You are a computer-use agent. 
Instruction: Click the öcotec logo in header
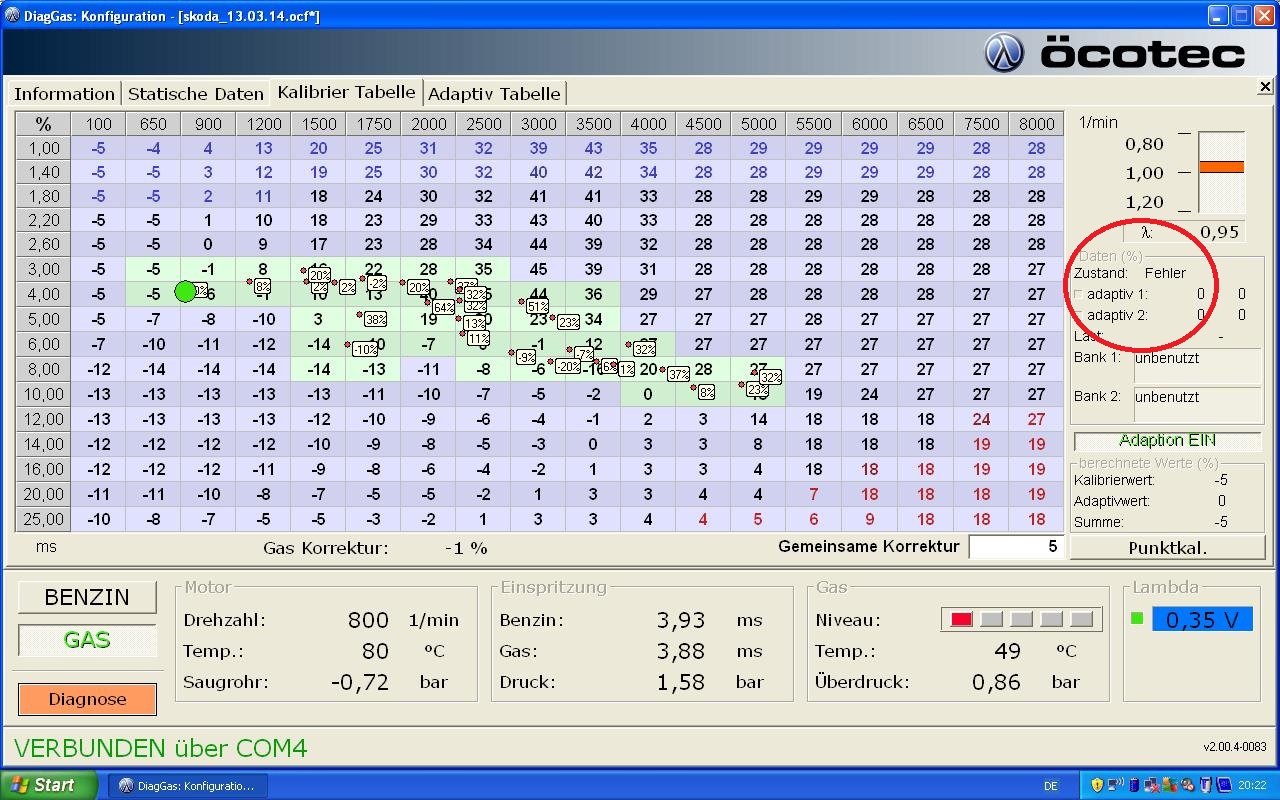click(1115, 52)
